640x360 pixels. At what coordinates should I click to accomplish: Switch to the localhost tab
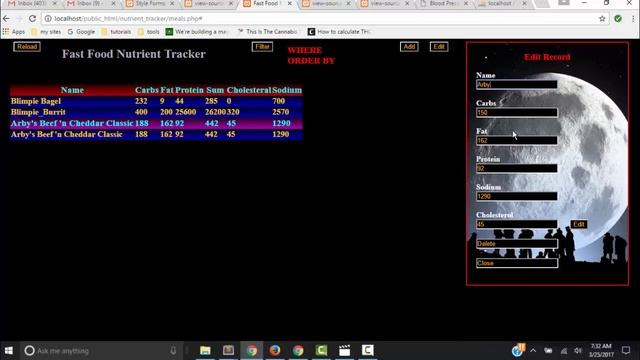click(x=501, y=4)
